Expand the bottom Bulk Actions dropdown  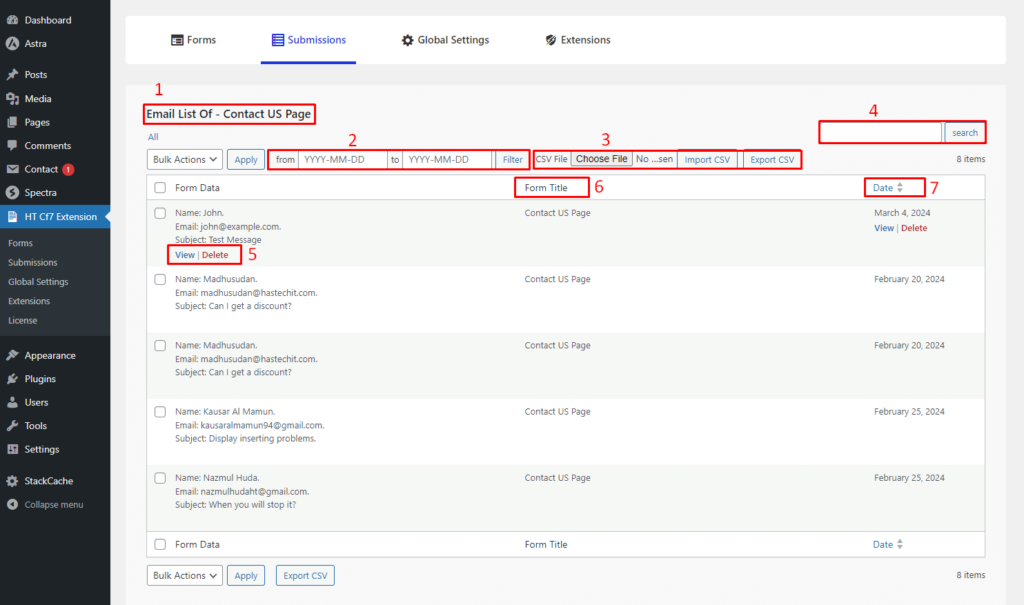pos(184,575)
